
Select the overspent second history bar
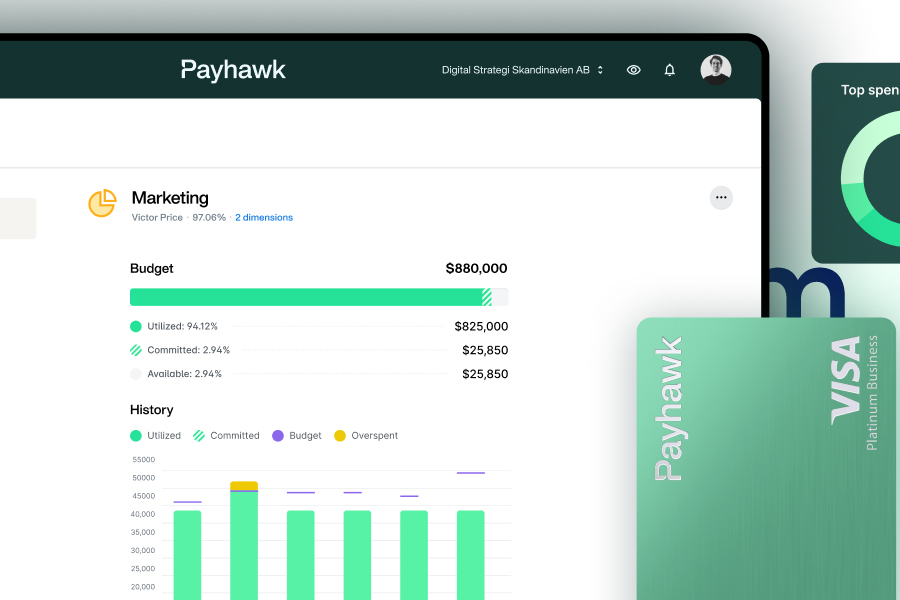(244, 540)
